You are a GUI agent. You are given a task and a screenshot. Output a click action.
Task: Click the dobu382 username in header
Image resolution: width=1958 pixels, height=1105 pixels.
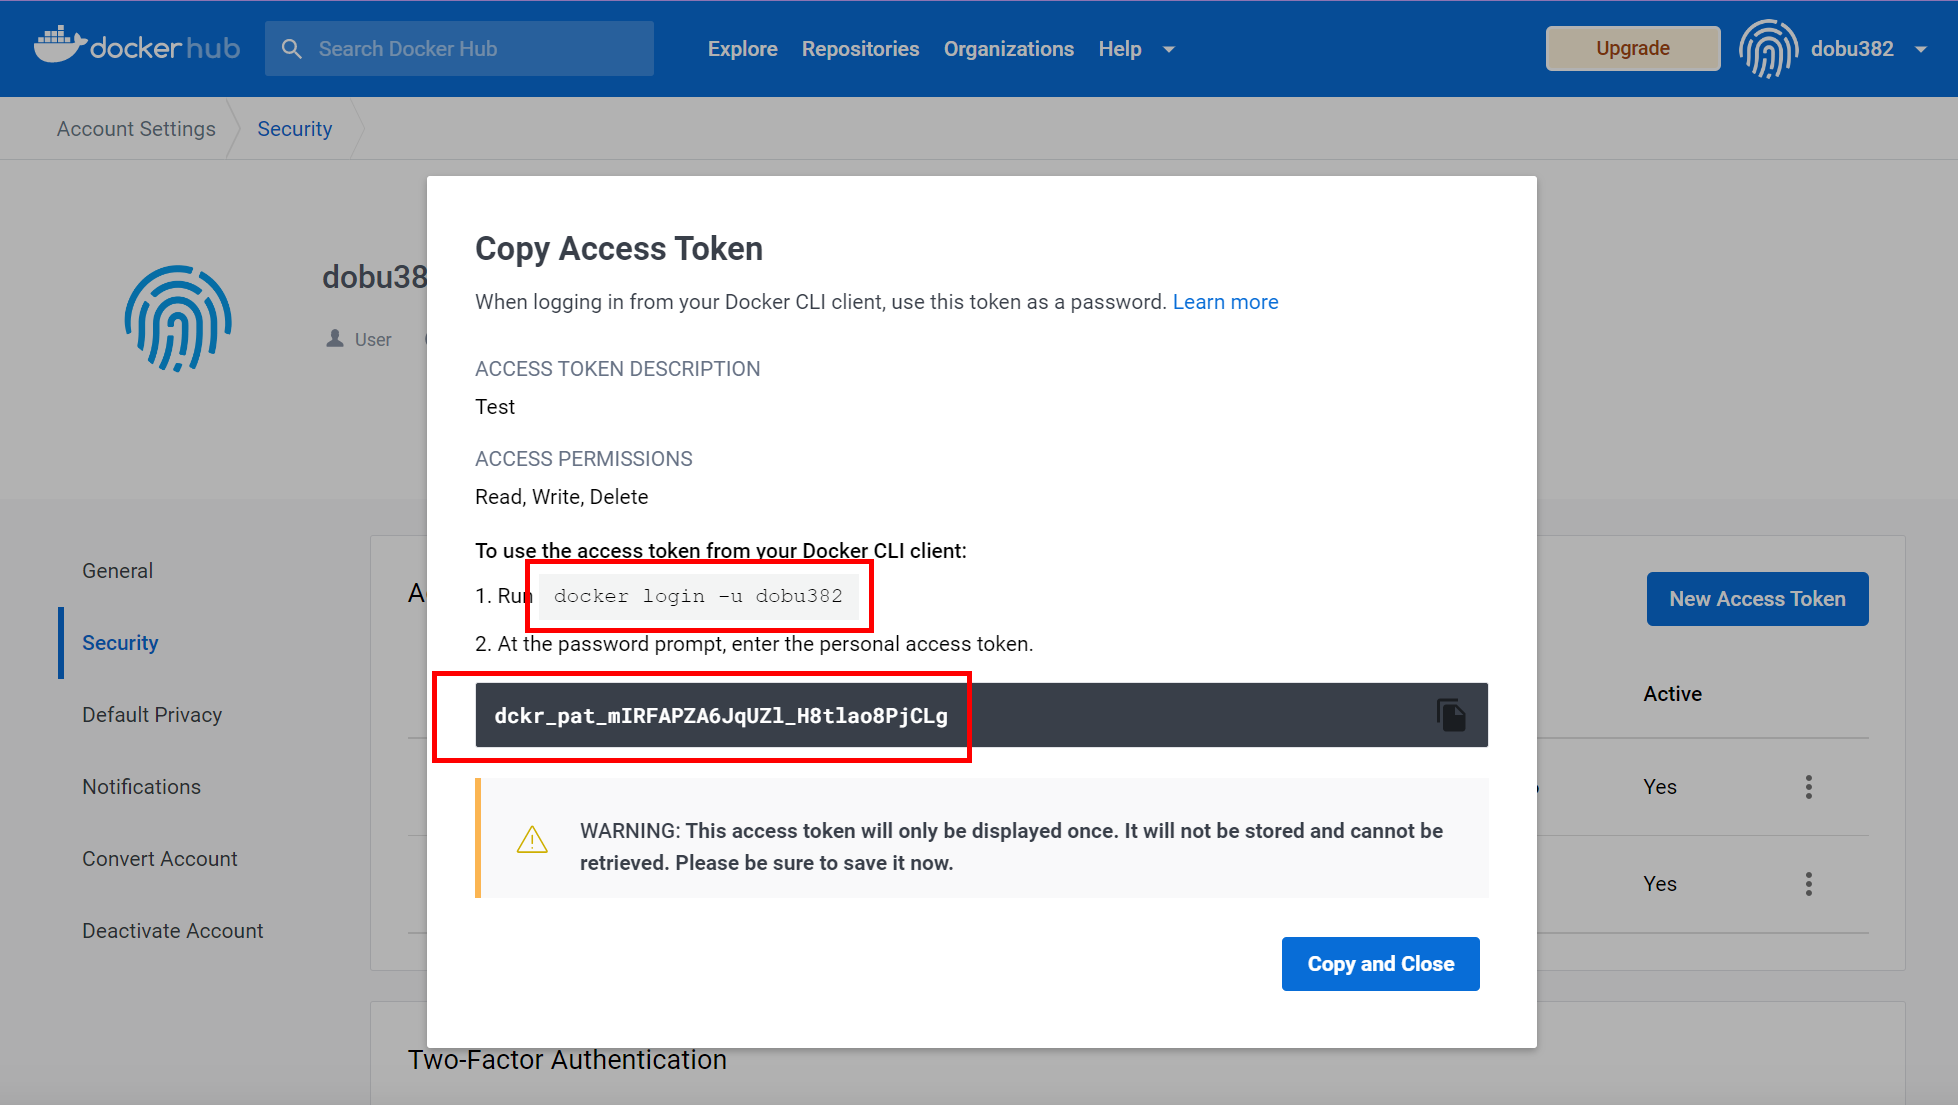(x=1852, y=48)
